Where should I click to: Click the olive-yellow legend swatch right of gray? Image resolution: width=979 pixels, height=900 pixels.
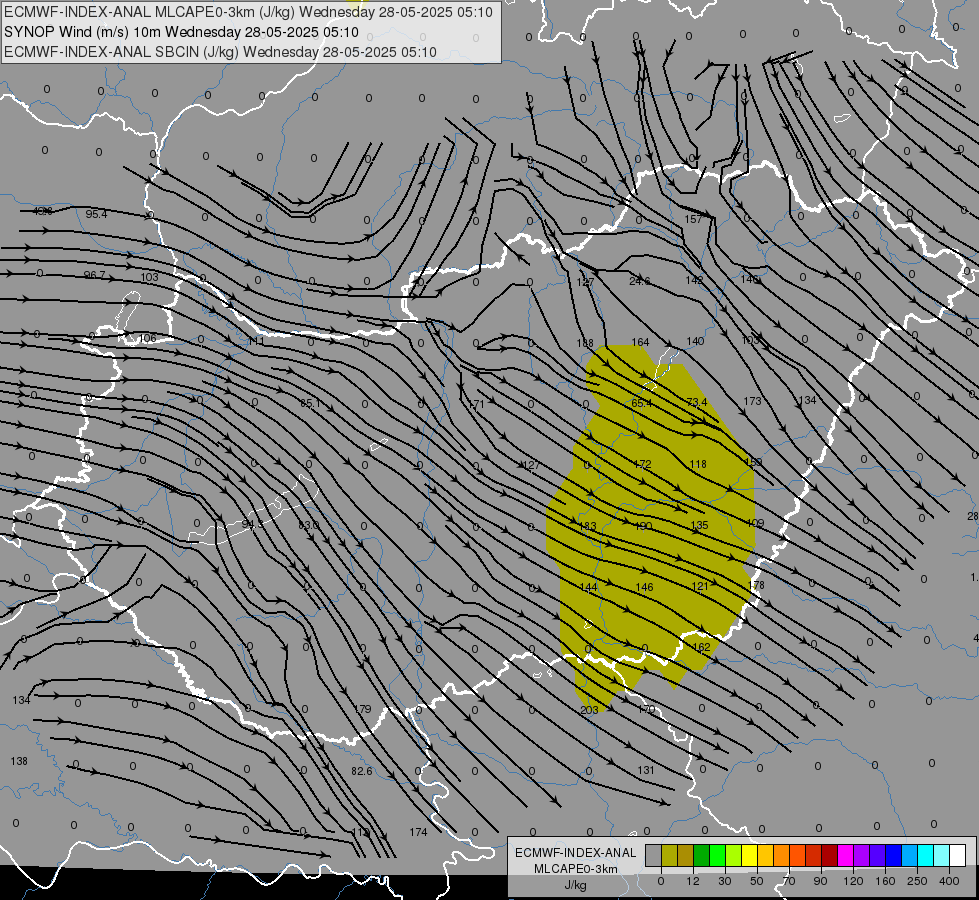(669, 855)
